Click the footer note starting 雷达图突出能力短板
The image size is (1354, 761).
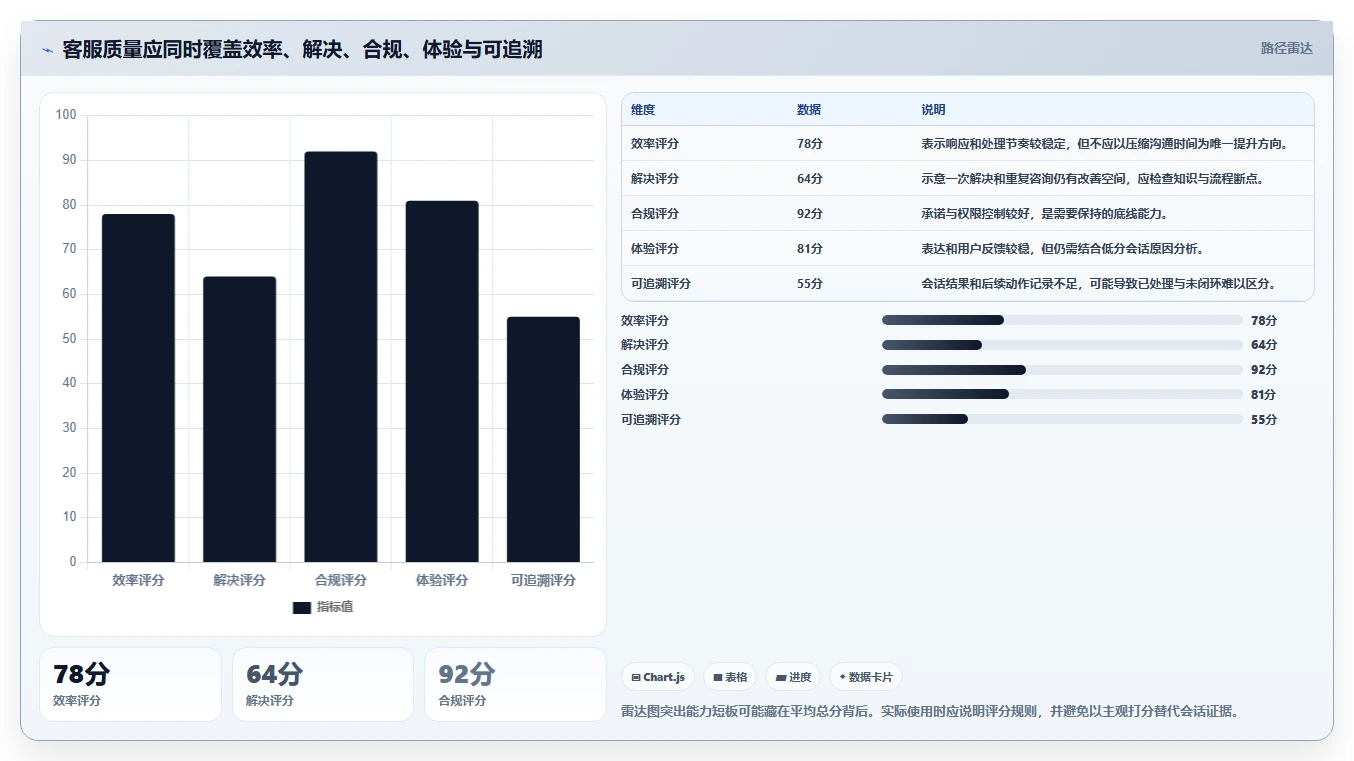tap(930, 712)
